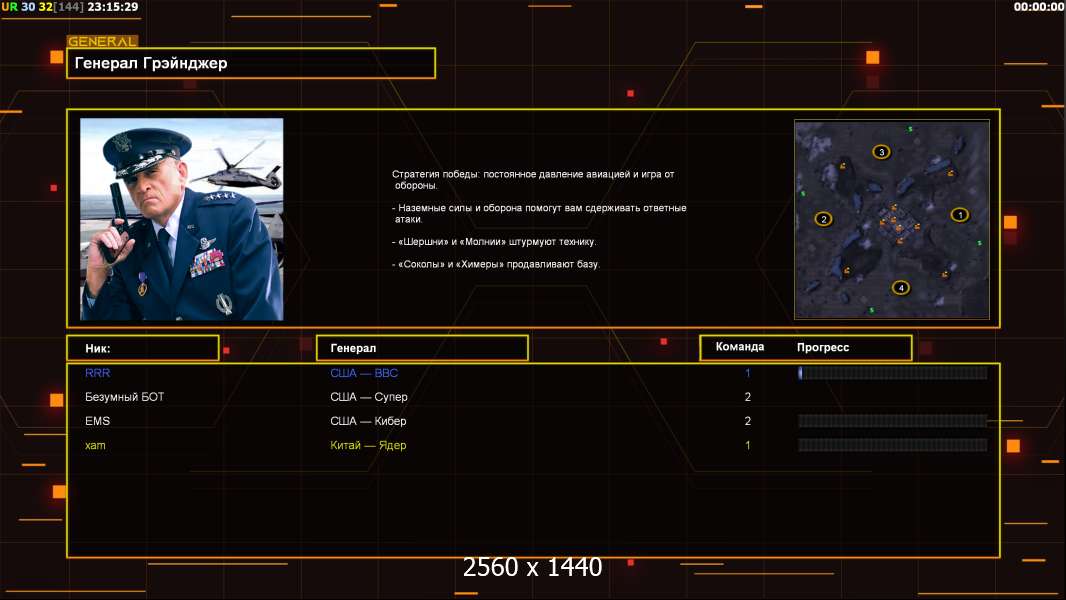Pick start position 3 marker on map

click(881, 152)
